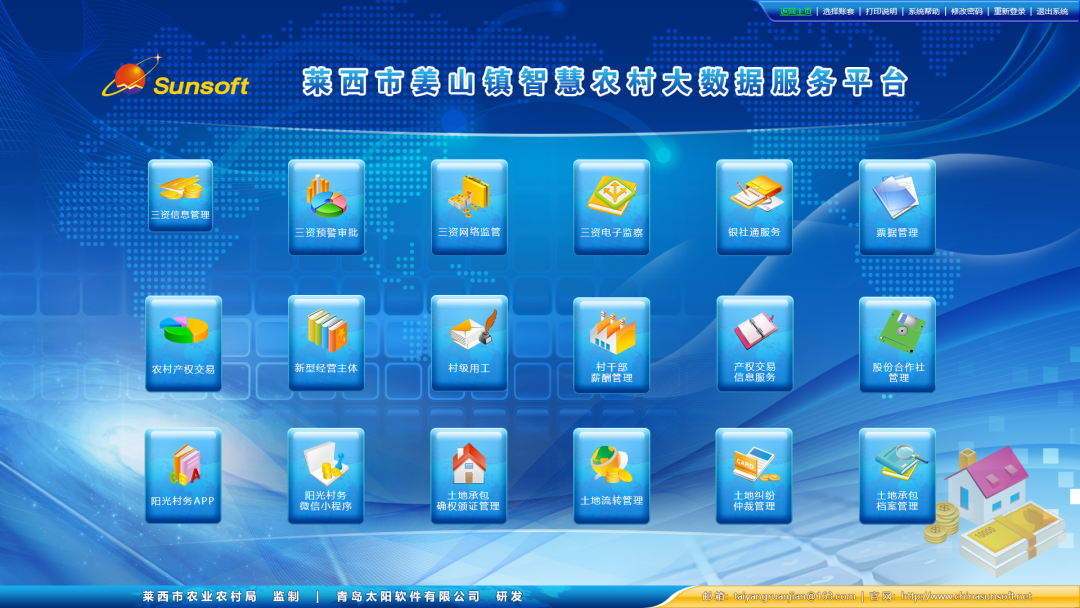Viewport: 1080px width, 608px height.
Task: Click 退出系统 to exit
Action: (1052, 12)
